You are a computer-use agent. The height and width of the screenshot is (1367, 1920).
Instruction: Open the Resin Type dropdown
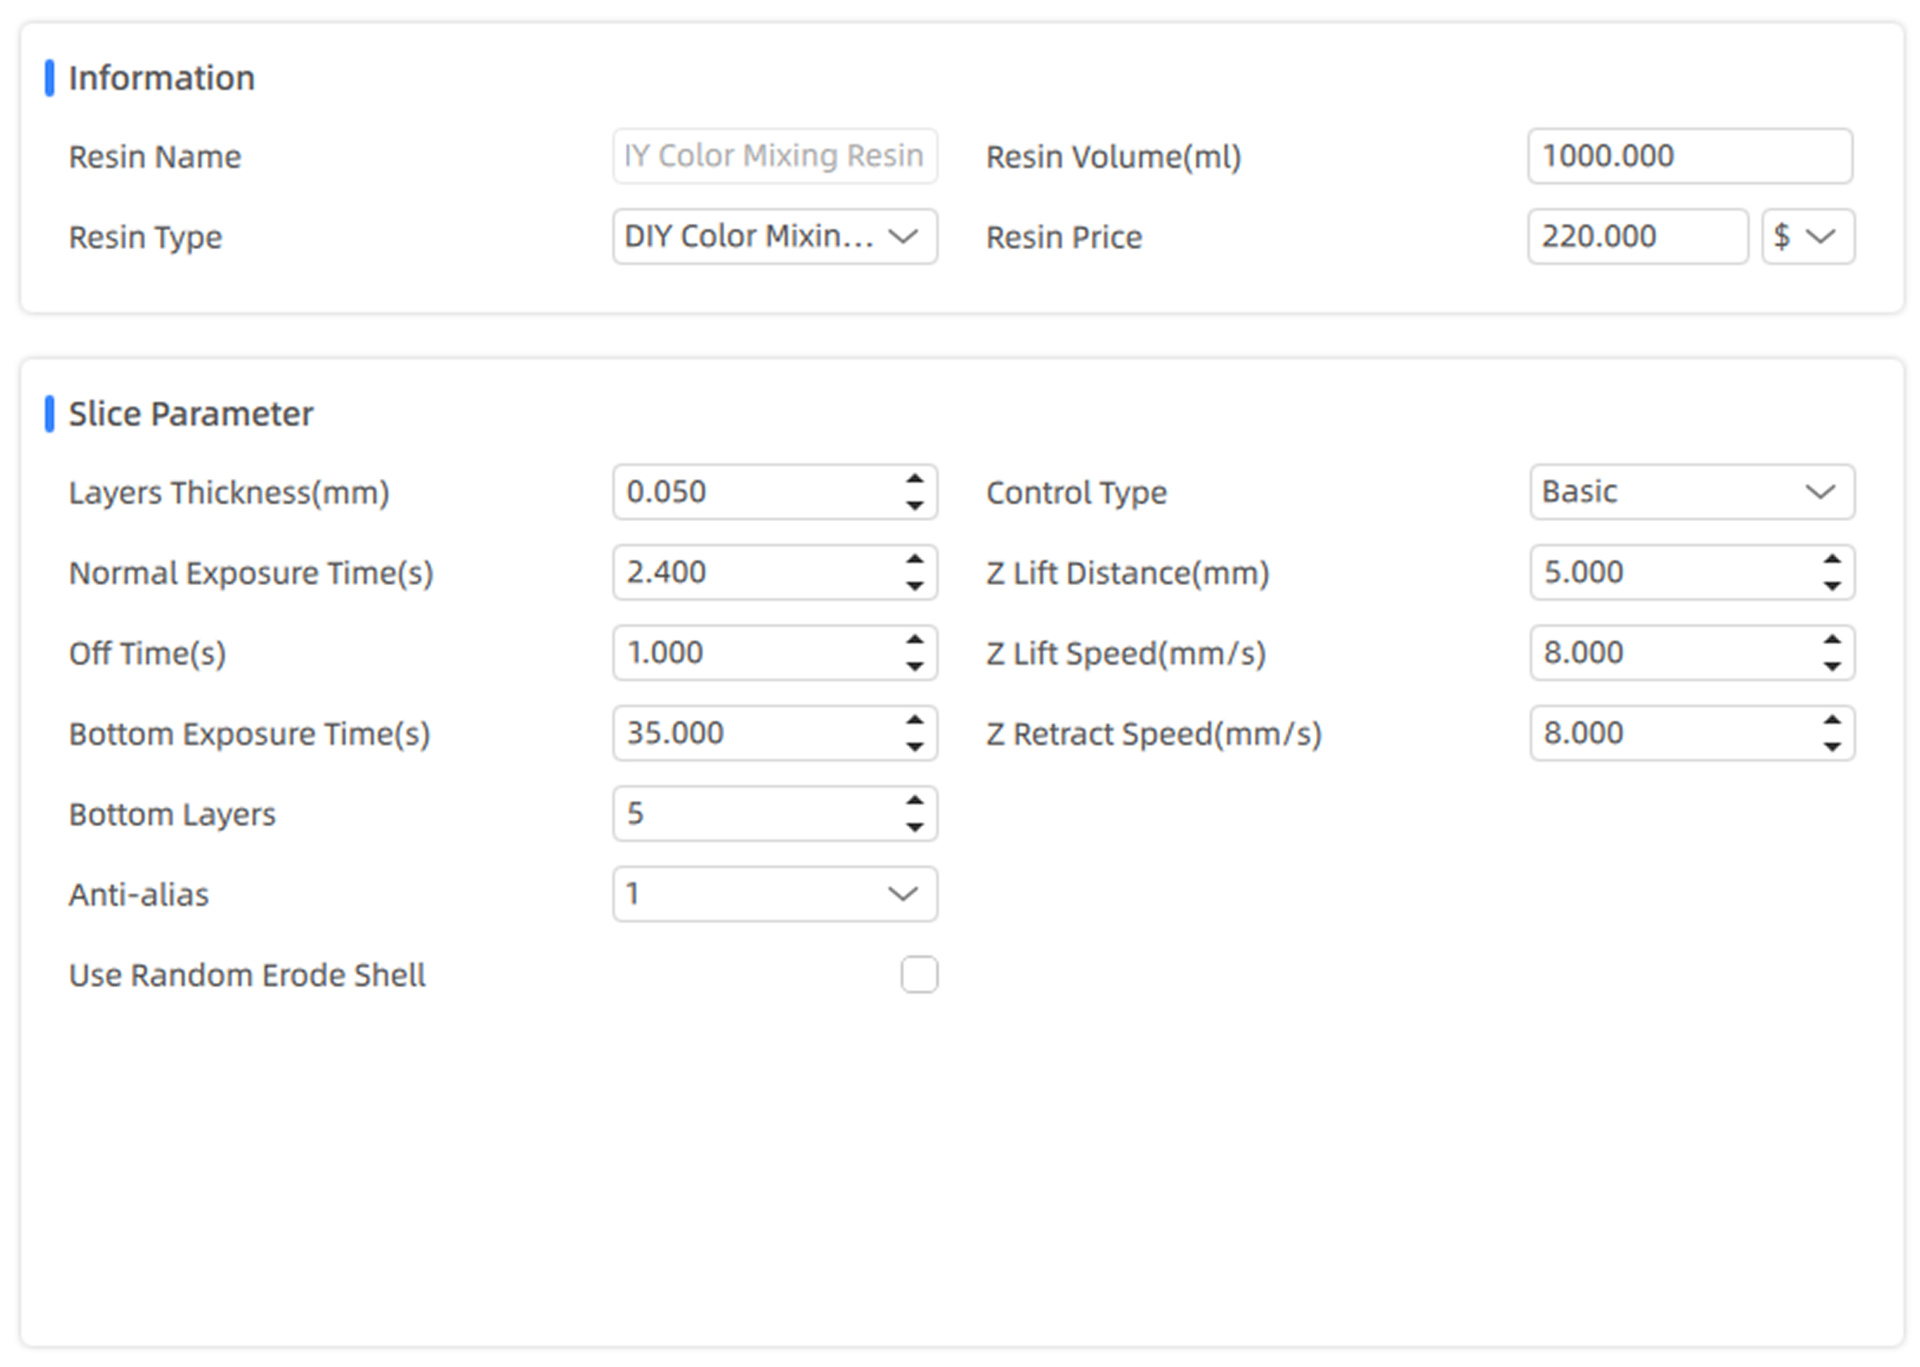click(774, 236)
